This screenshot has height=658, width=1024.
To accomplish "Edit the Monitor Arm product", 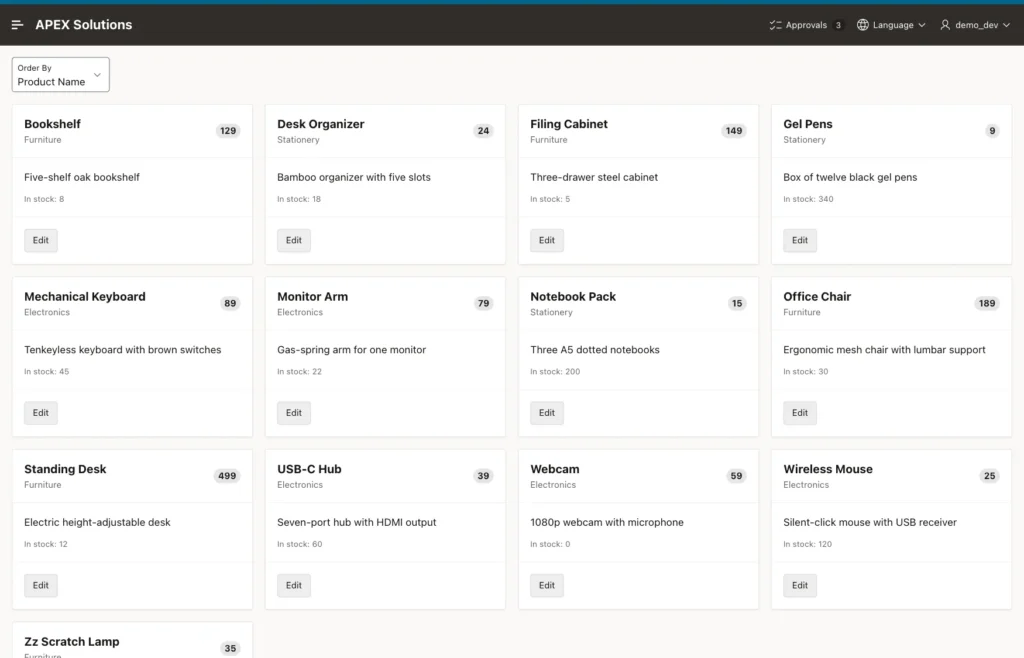I will pos(294,413).
